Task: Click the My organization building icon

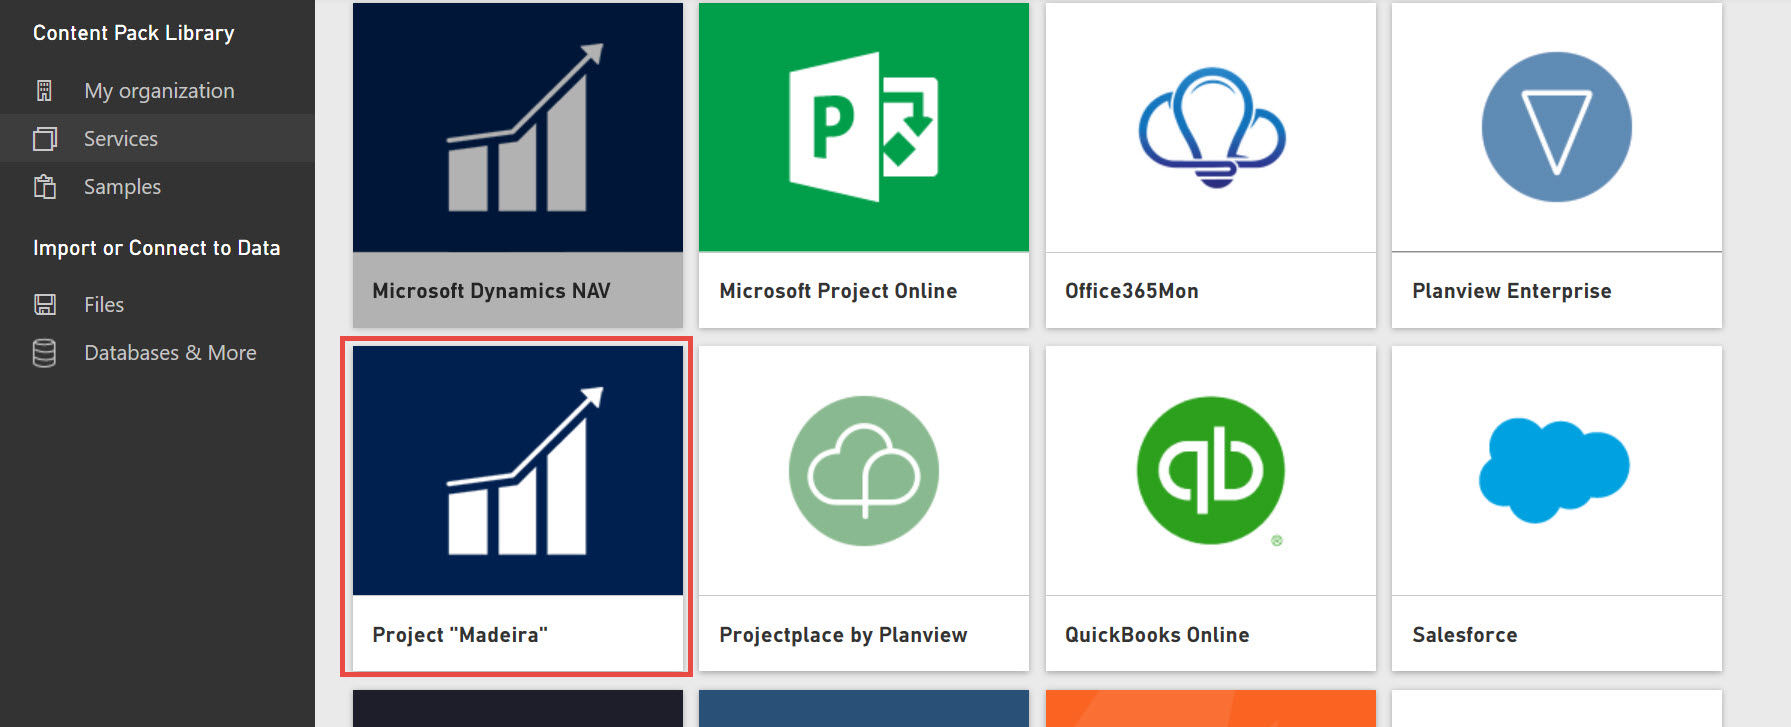Action: 44,91
